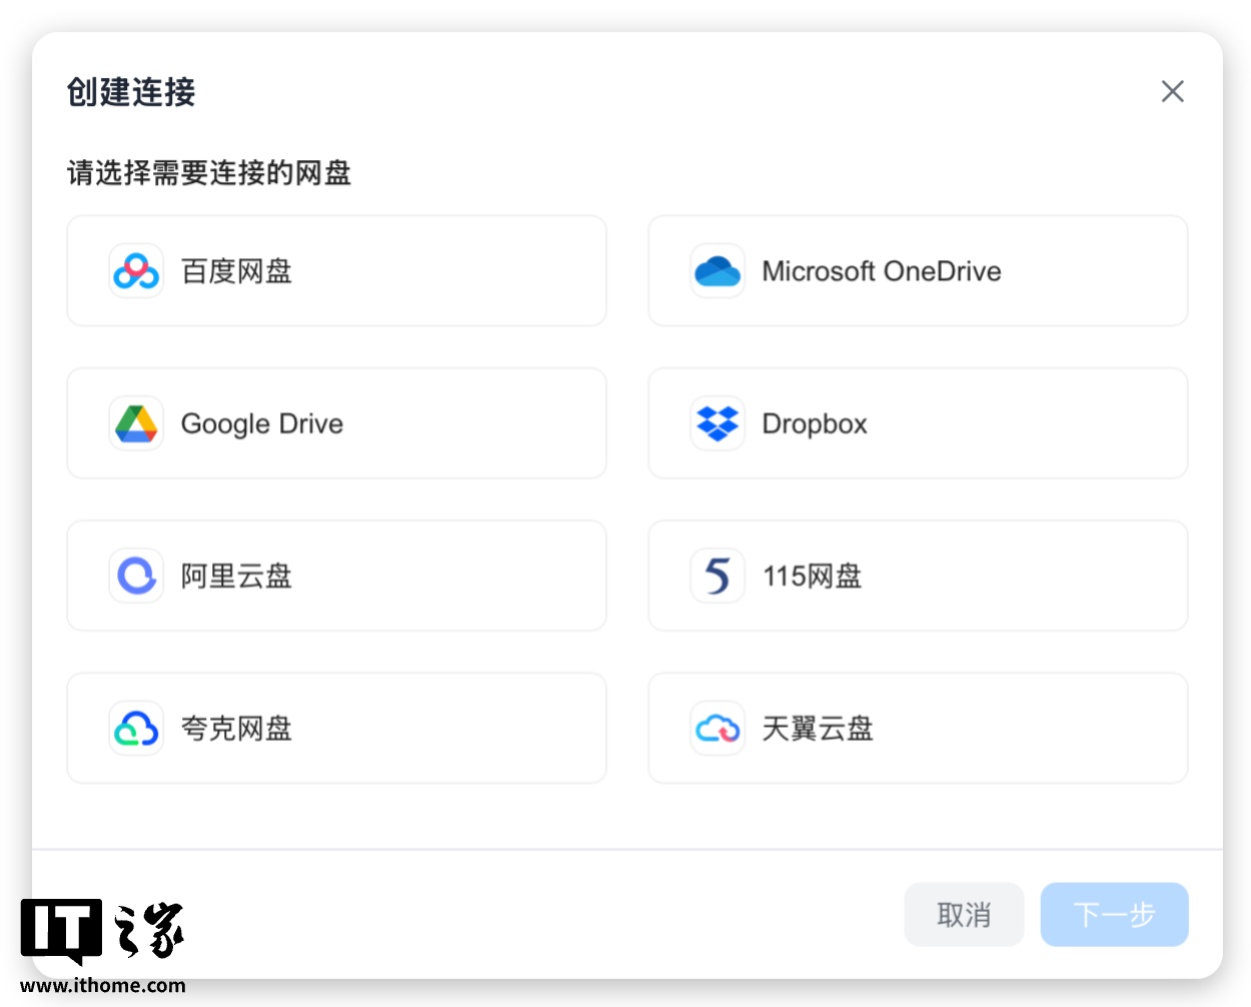This screenshot has height=1007, width=1251.
Task: Cancel with the 取消 button
Action: click(964, 914)
